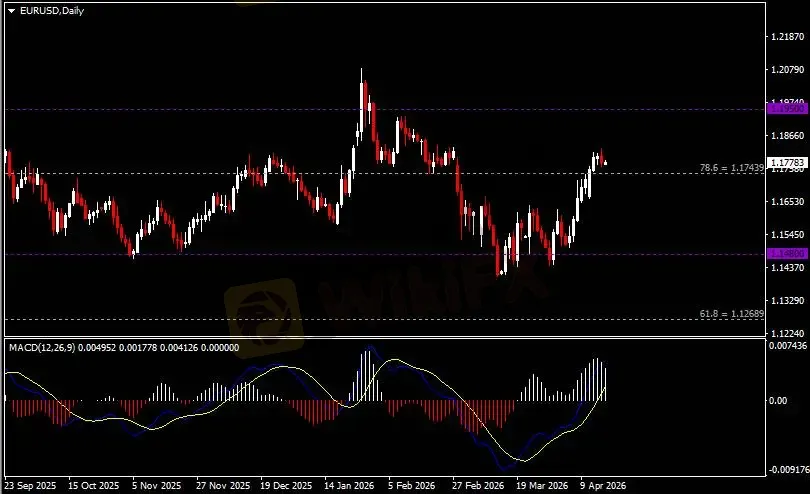Click the purple 1.14800 price level tag
This screenshot has width=810, height=494.
(787, 253)
